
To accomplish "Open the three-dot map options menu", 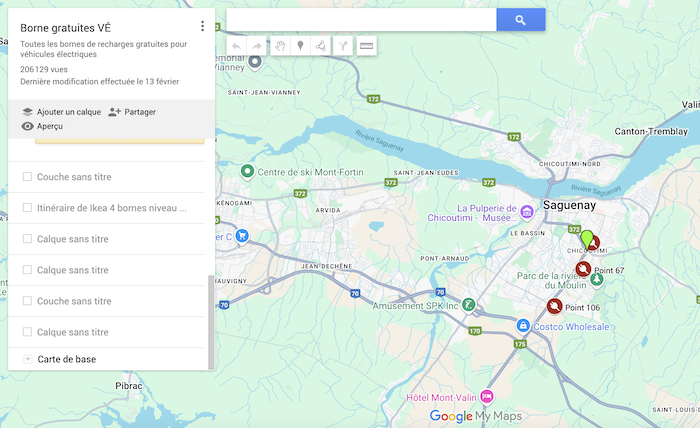I will coord(202,27).
